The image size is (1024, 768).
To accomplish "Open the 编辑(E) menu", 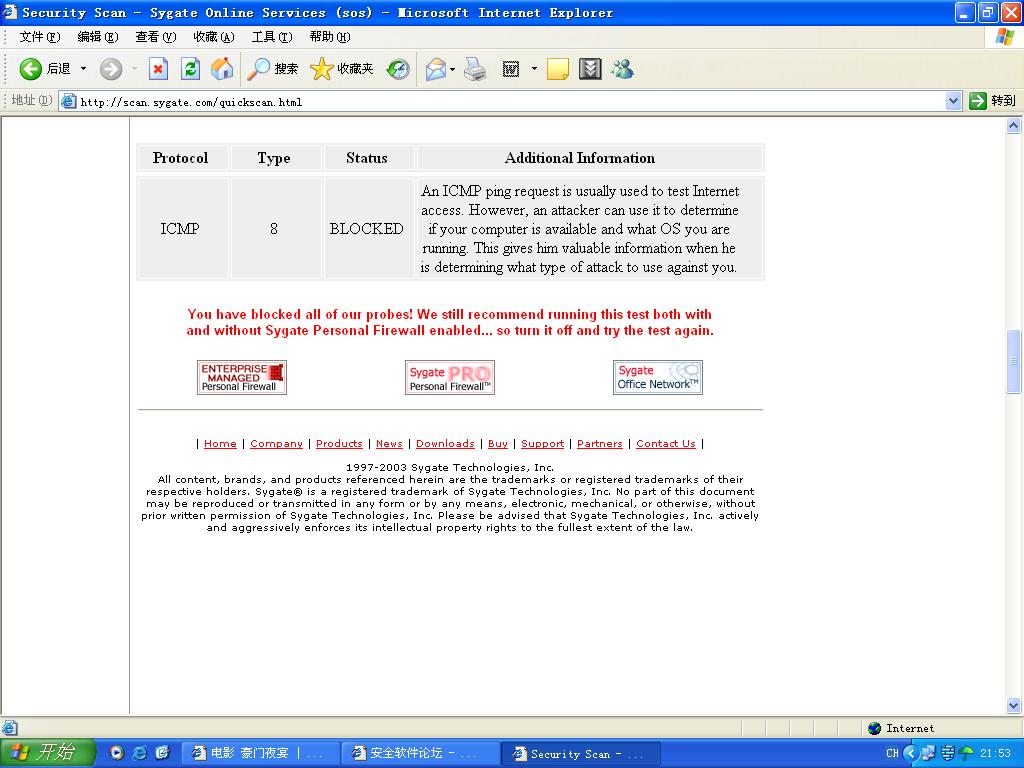I will coord(98,37).
